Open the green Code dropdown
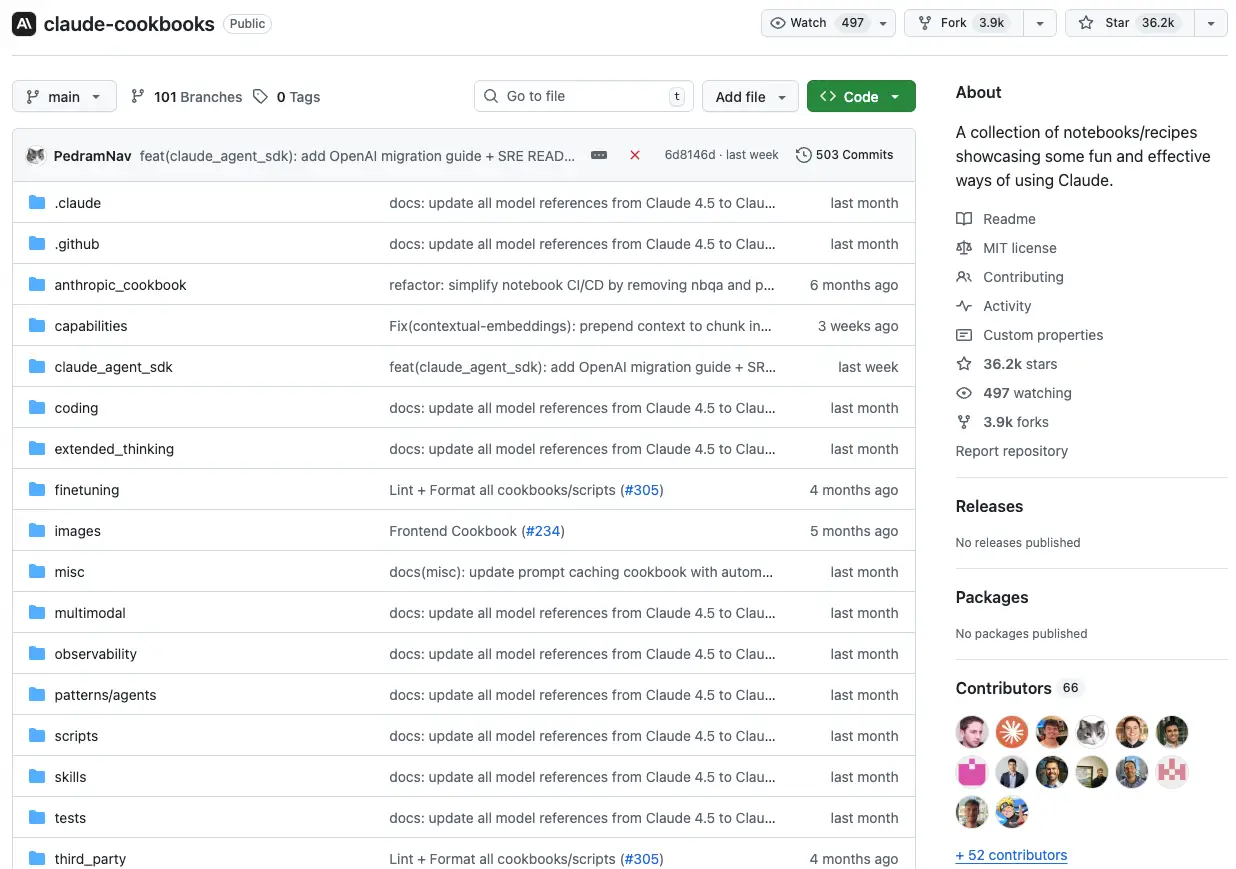 860,97
